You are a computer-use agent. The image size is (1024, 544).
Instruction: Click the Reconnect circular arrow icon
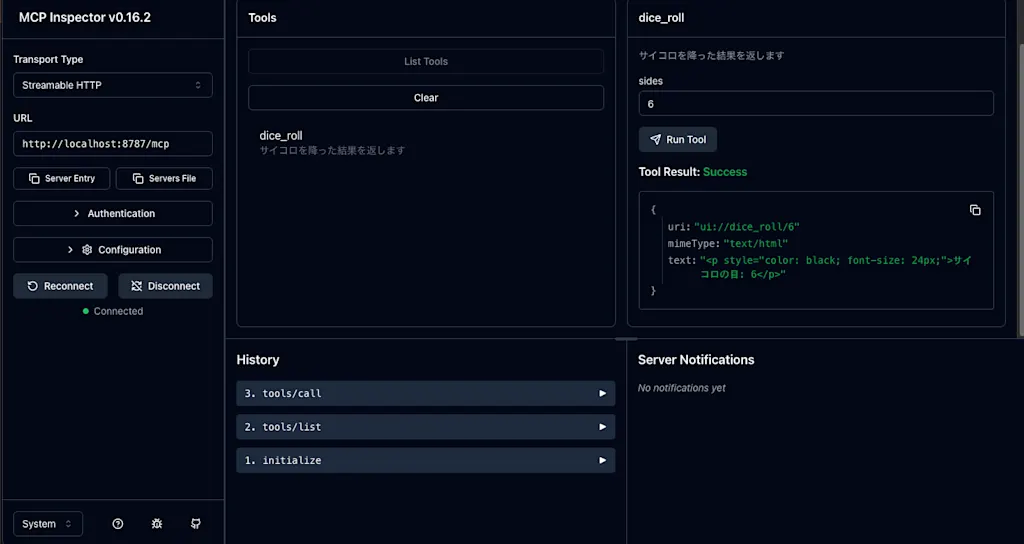[32, 286]
